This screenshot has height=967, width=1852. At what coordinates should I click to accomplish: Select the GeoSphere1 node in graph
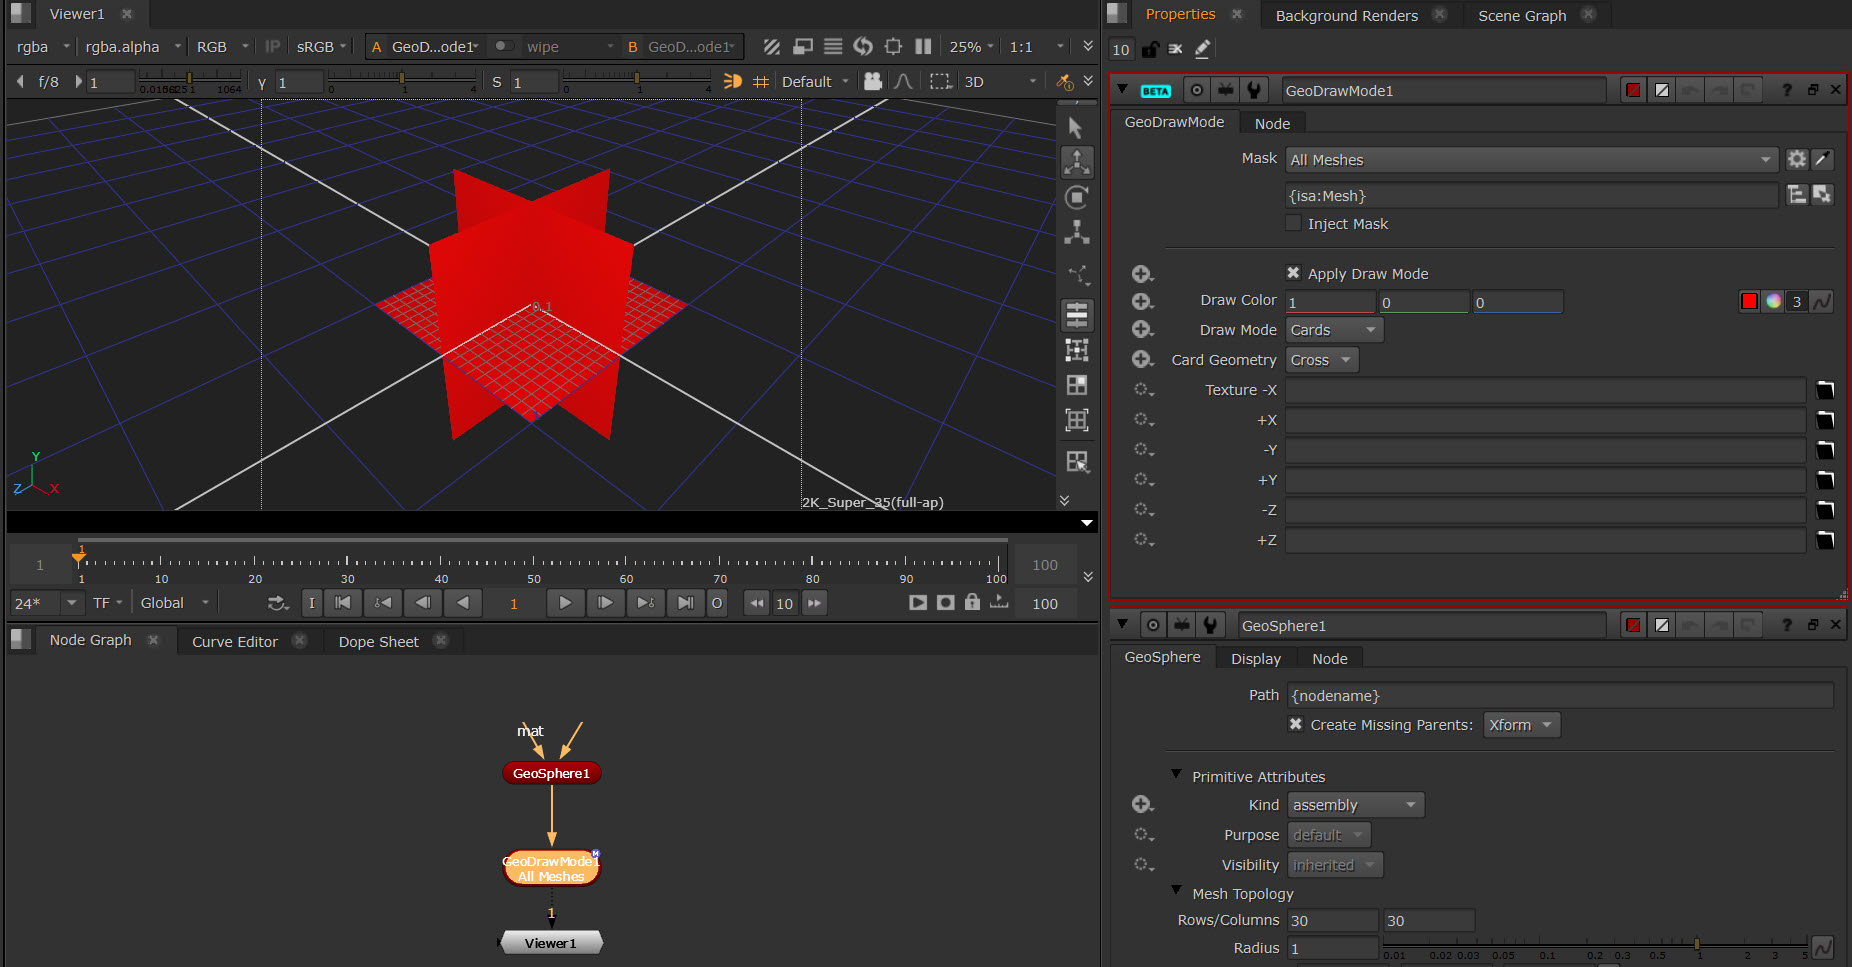pyautogui.click(x=551, y=773)
